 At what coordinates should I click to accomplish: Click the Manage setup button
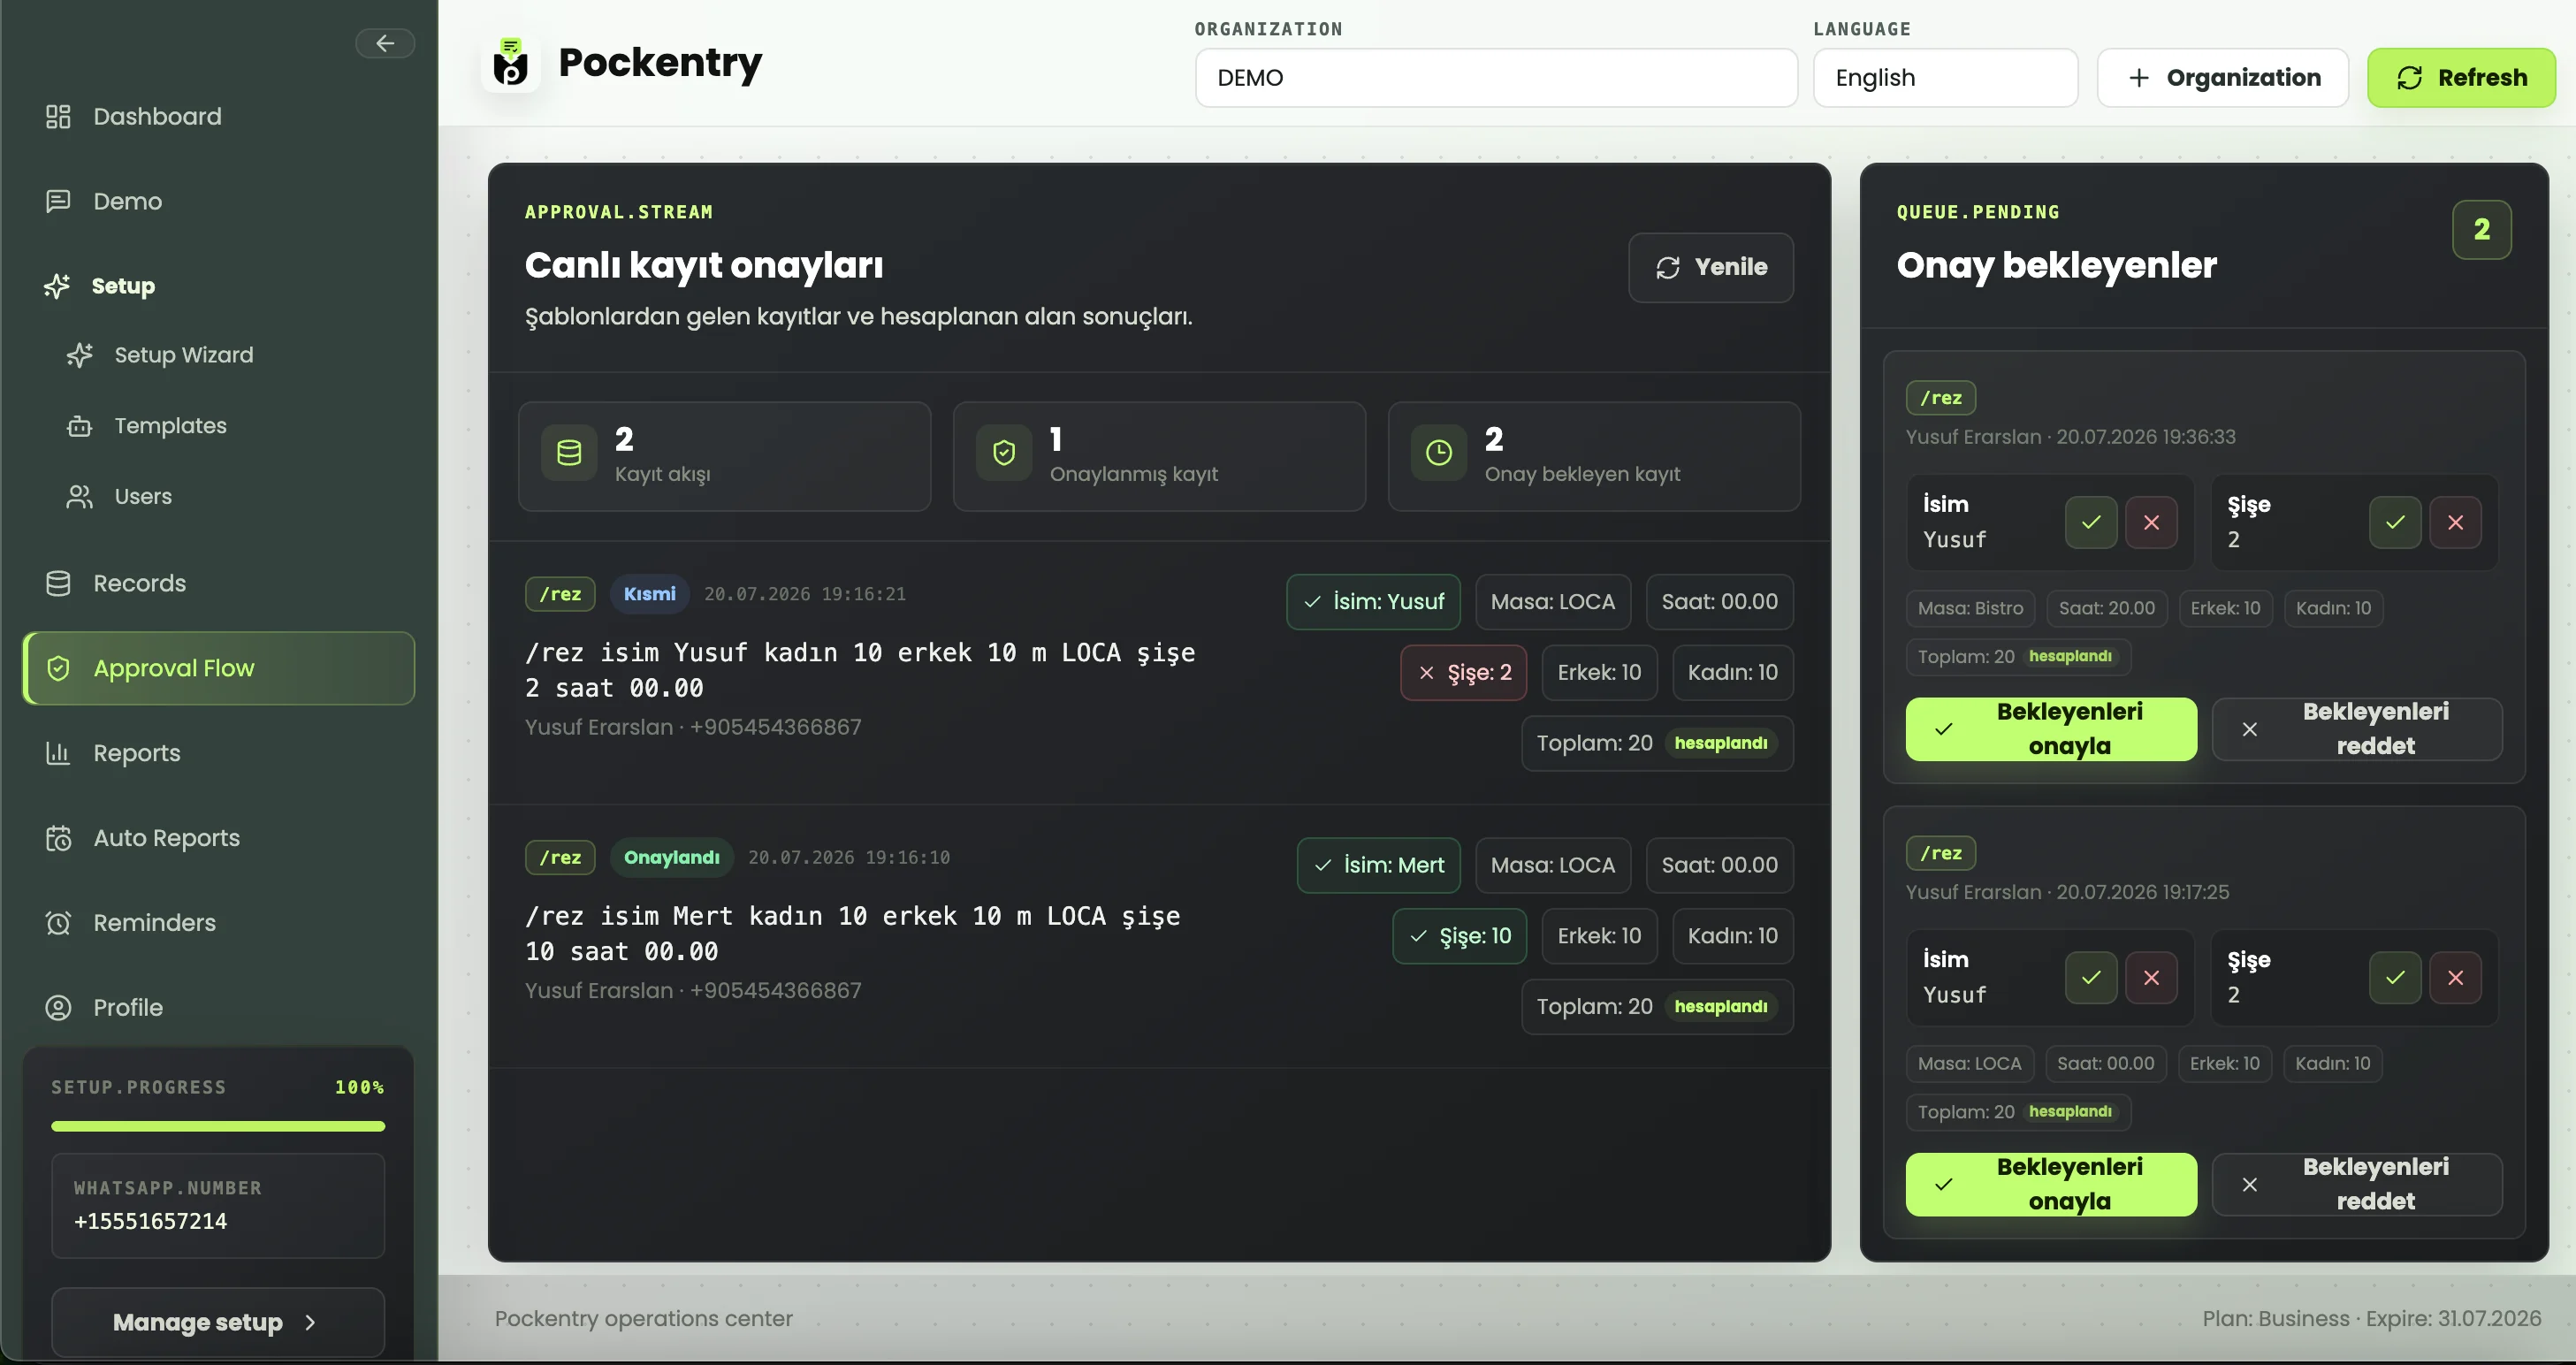coord(218,1322)
